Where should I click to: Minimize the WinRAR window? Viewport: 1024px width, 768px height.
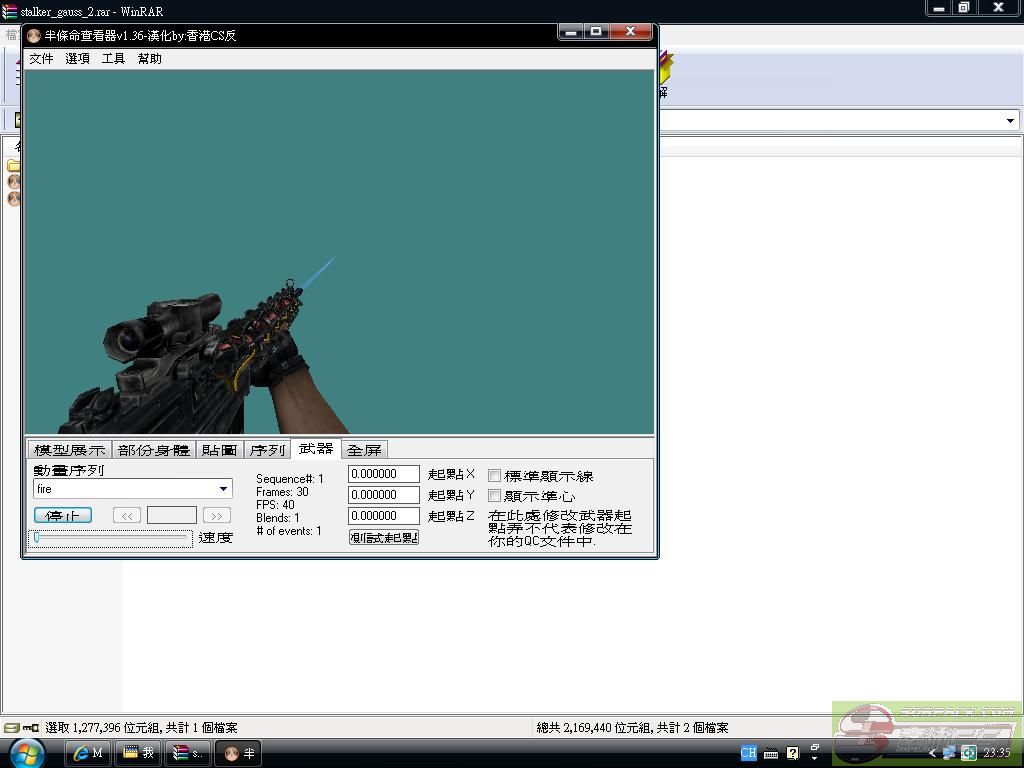[939, 8]
